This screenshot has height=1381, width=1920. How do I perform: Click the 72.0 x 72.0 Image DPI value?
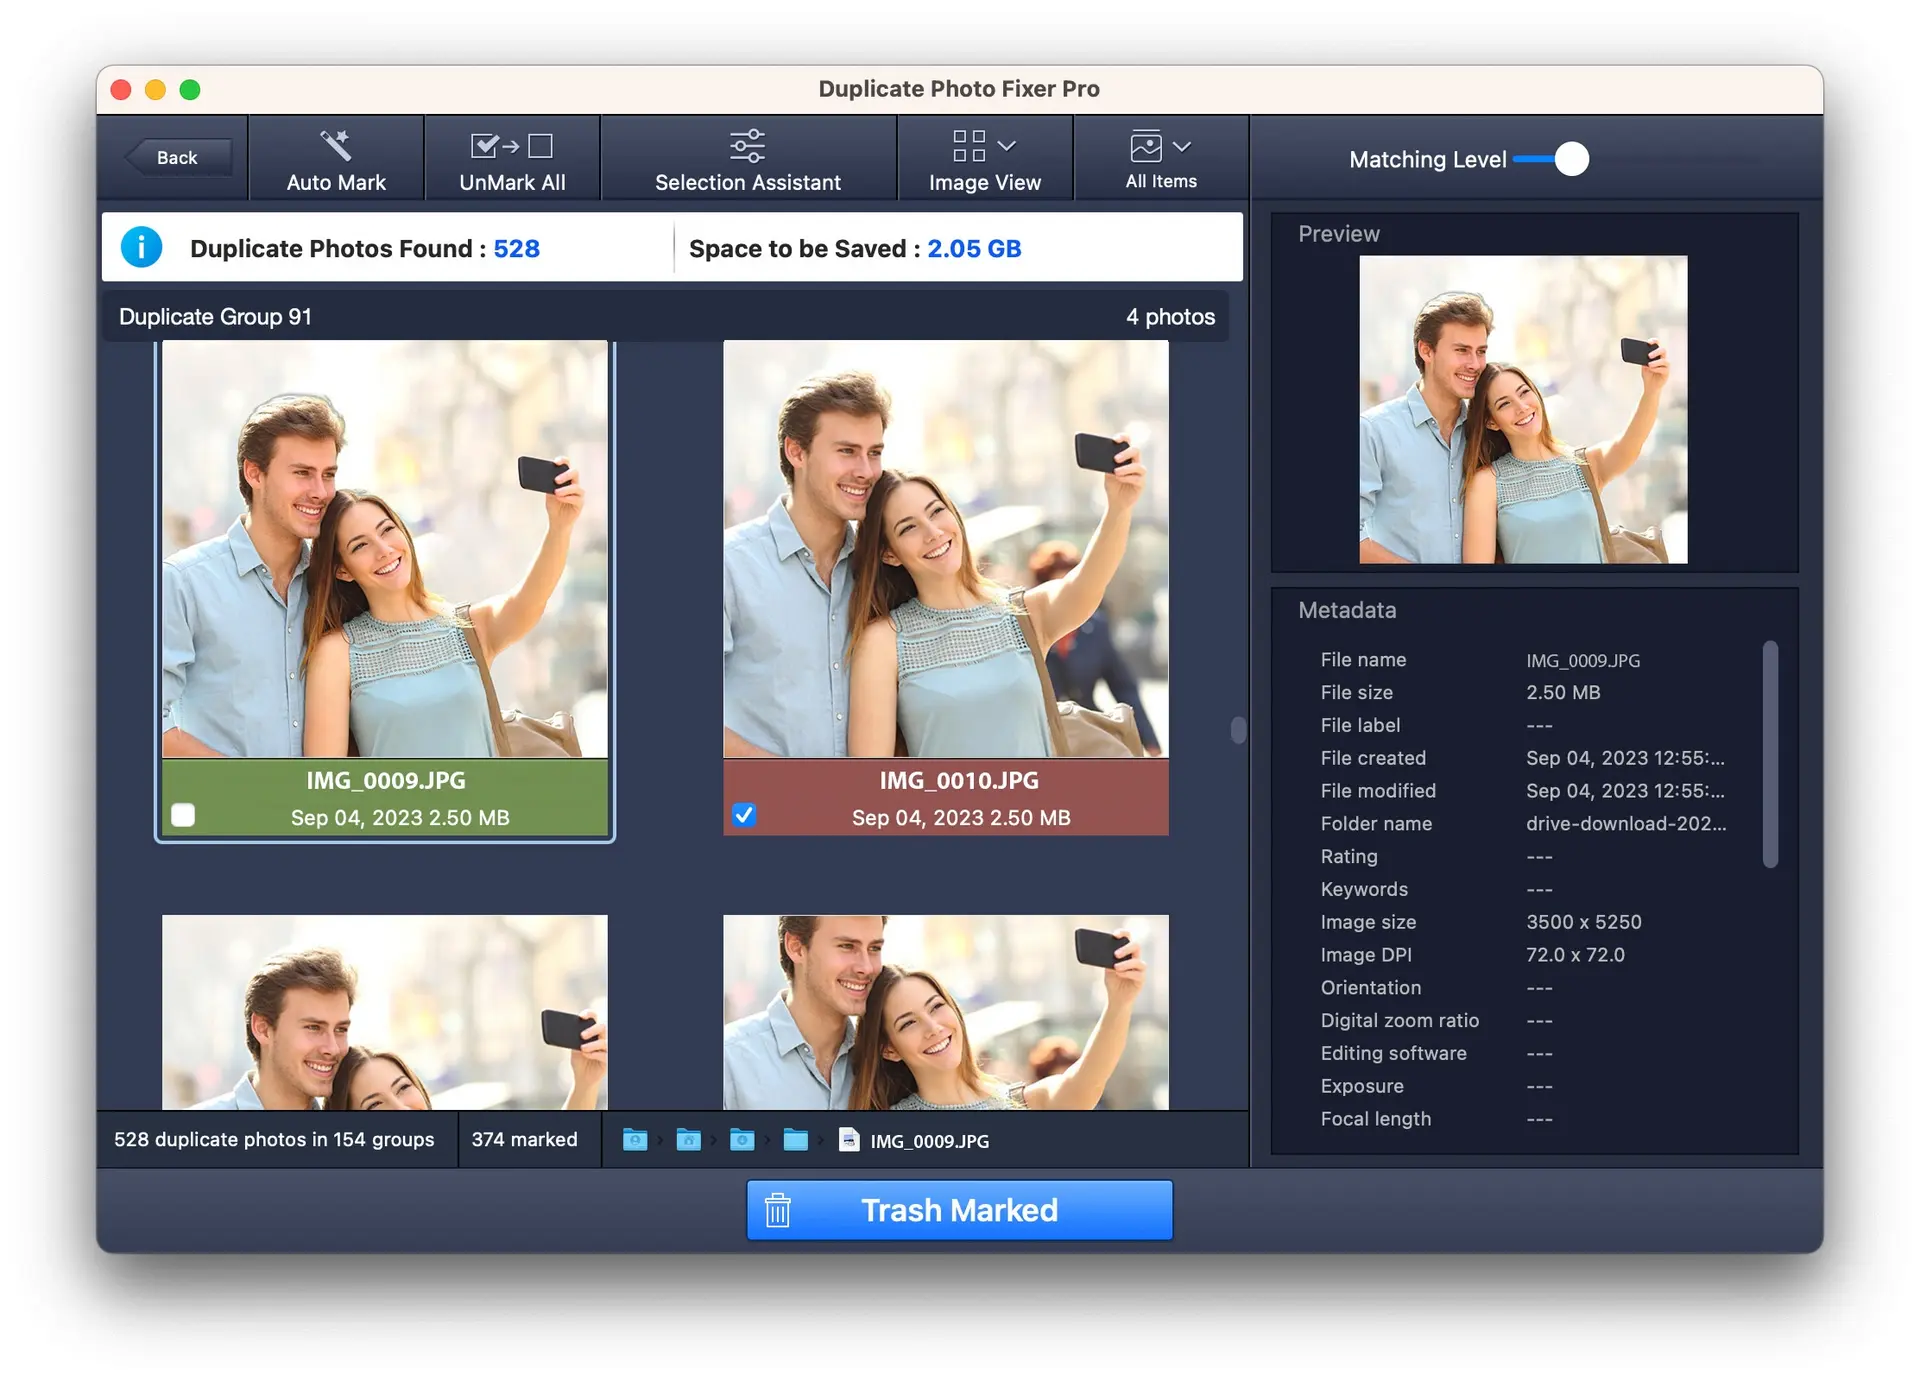click(1575, 955)
